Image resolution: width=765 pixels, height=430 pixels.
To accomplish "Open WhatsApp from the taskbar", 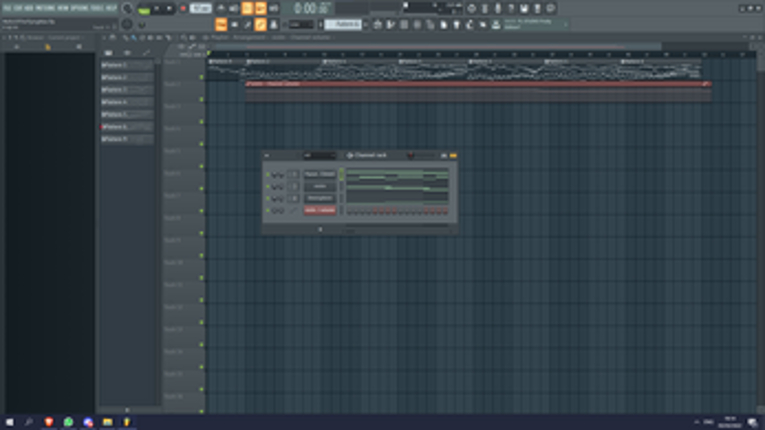I will click(x=68, y=422).
